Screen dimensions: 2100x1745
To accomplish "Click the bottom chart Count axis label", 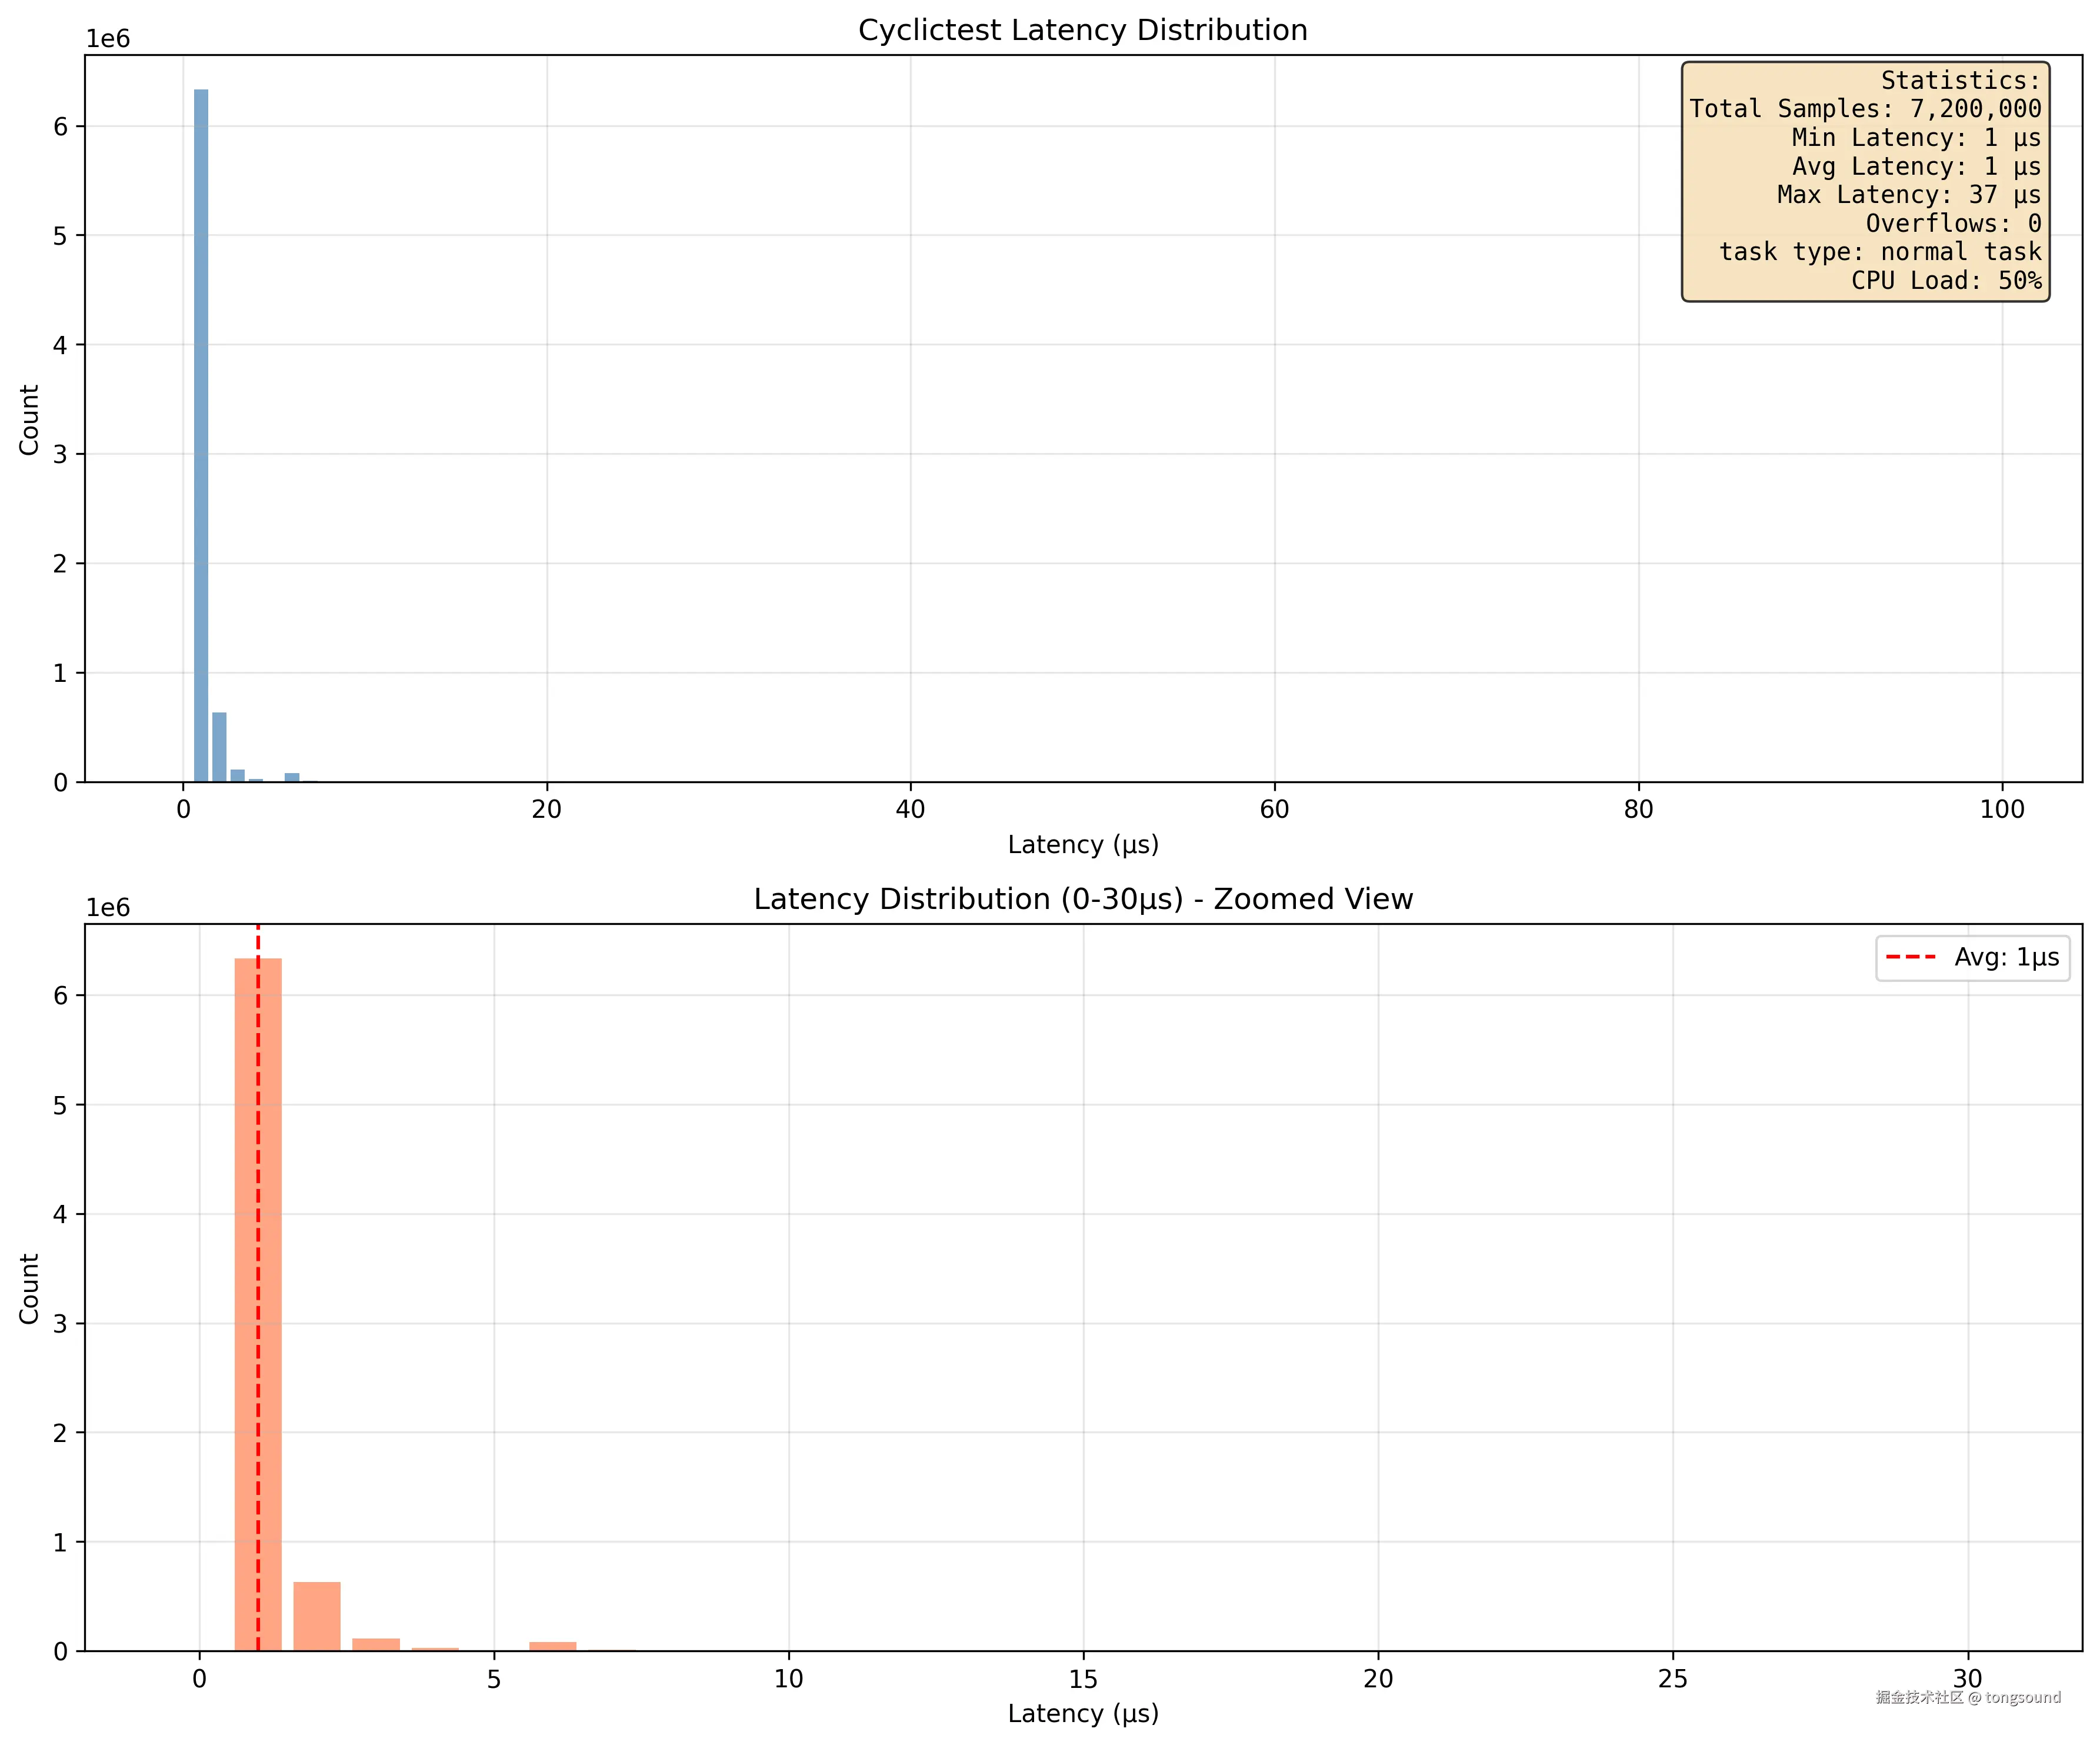I will pyautogui.click(x=29, y=1288).
